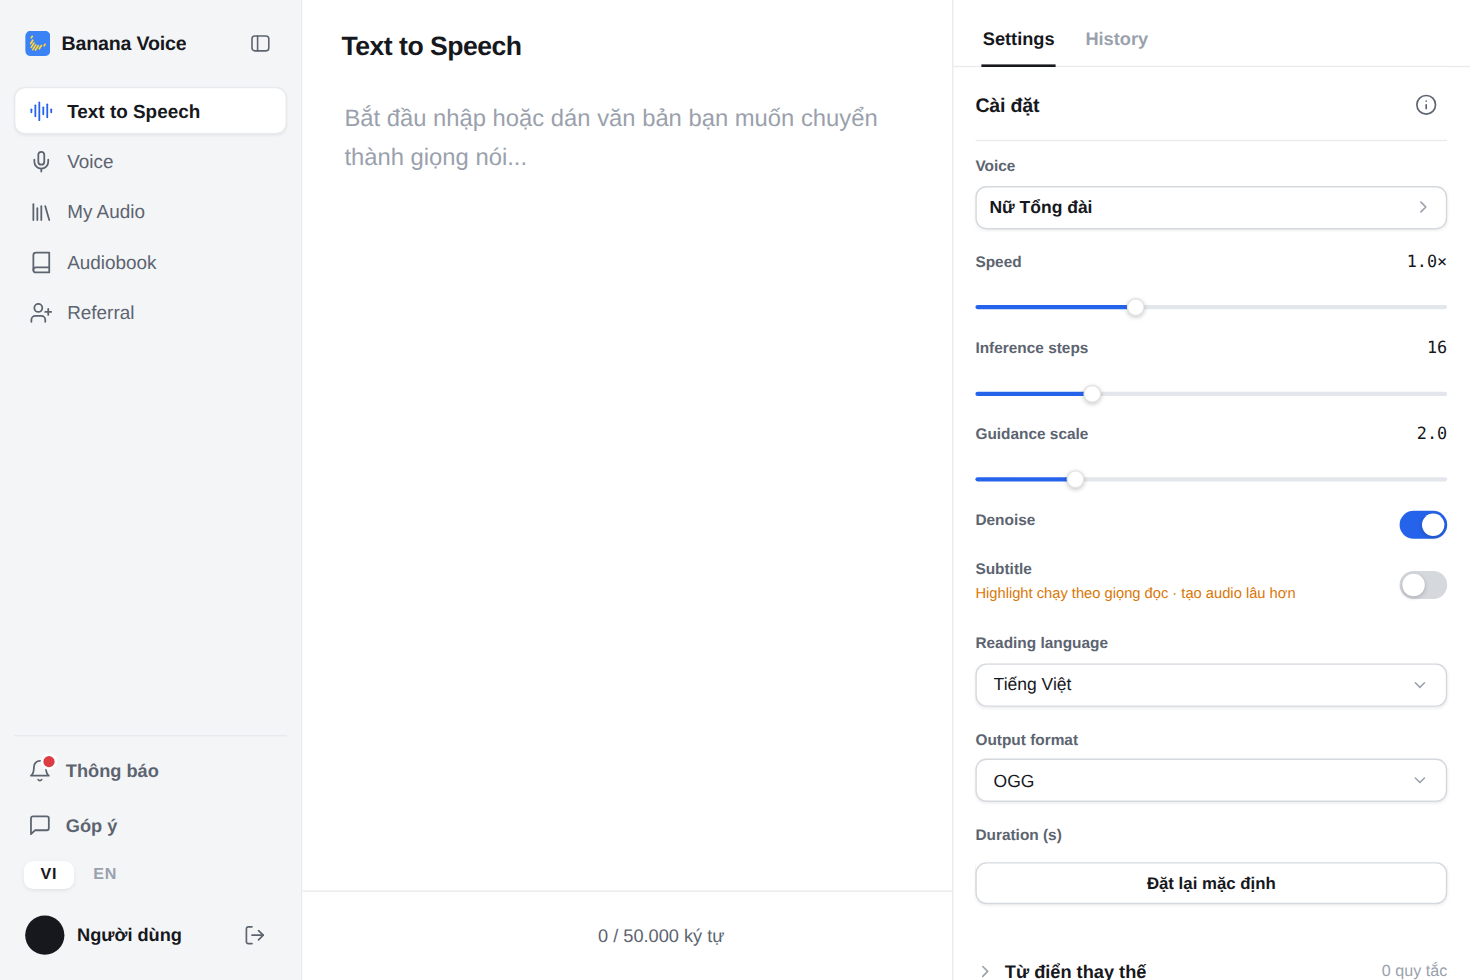Open the Nữ Tổng đài voice selector
Image resolution: width=1470 pixels, height=980 pixels.
point(1211,208)
